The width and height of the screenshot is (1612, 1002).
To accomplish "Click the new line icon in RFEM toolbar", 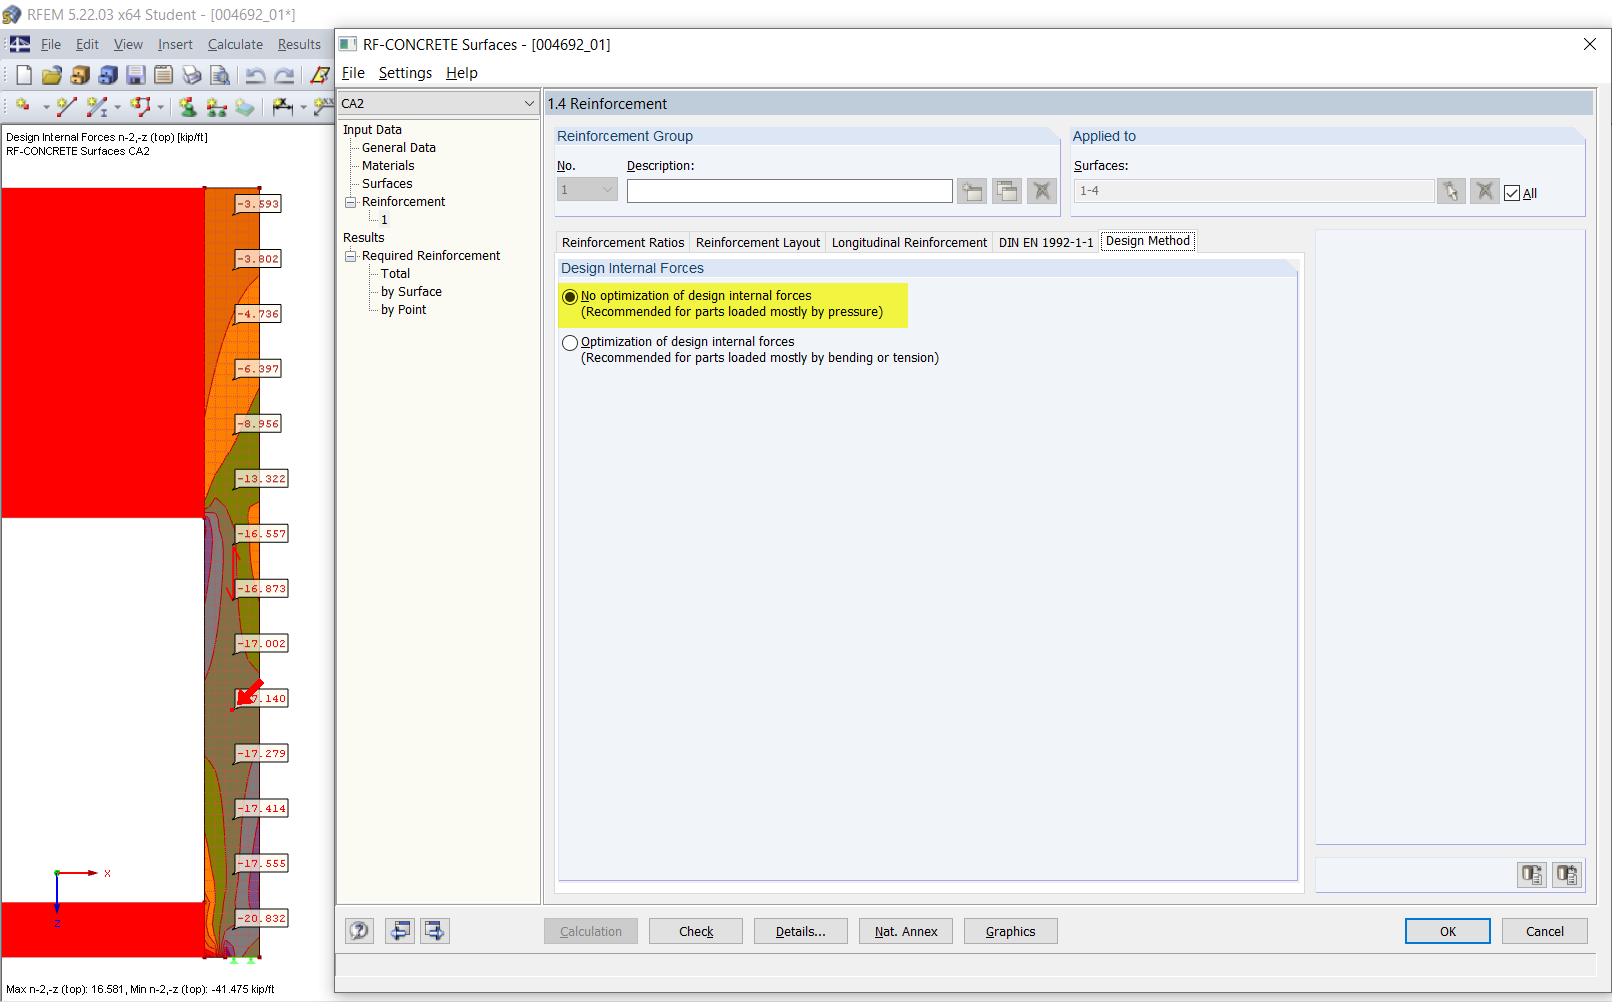I will pos(67,106).
